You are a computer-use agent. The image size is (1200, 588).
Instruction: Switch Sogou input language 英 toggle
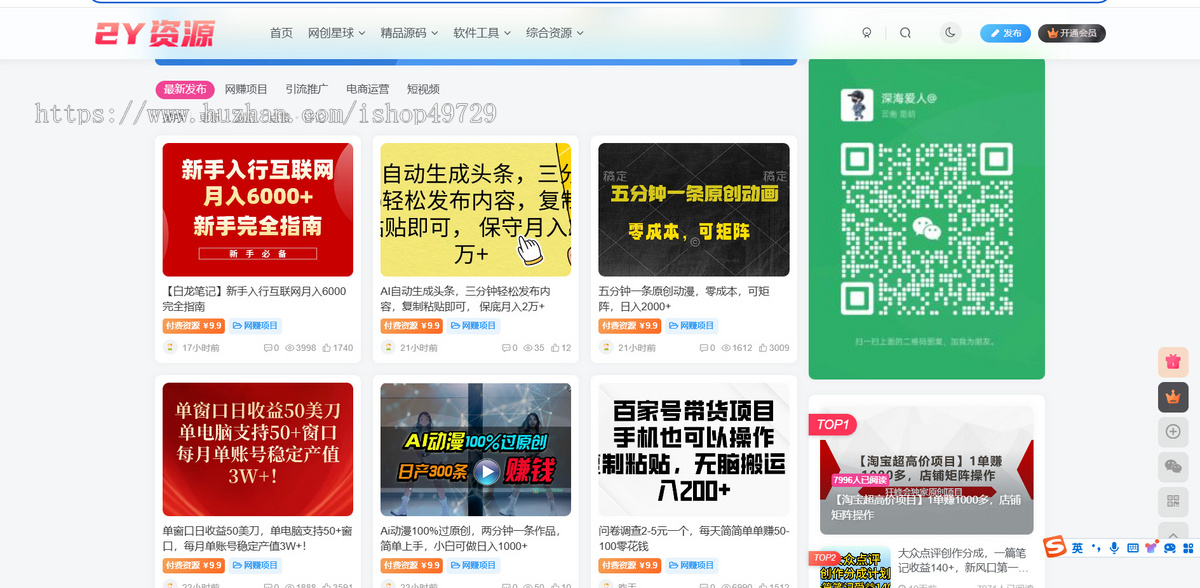tap(1077, 548)
